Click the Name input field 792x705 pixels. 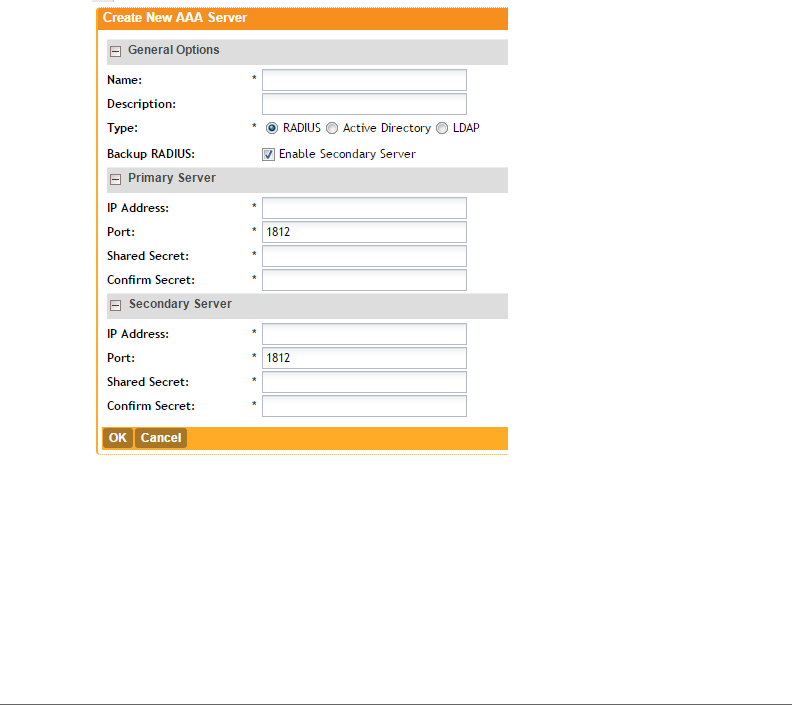(364, 80)
